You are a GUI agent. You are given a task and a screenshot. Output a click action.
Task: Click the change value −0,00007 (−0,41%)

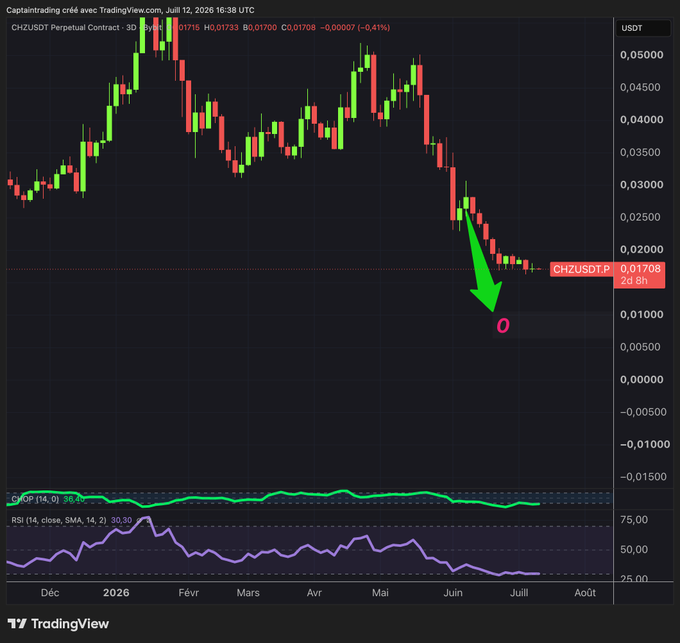click(355, 27)
